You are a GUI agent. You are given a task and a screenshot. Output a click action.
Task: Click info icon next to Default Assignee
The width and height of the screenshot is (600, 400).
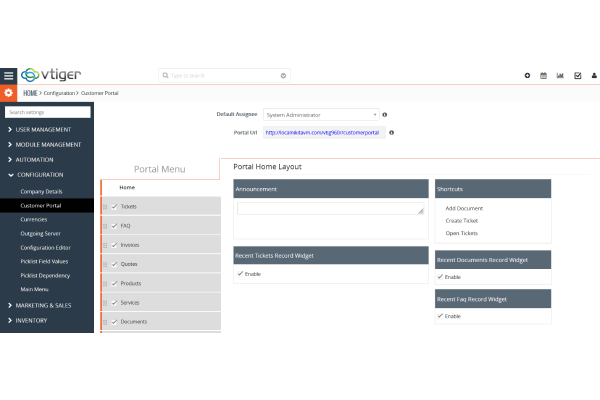[x=385, y=114]
